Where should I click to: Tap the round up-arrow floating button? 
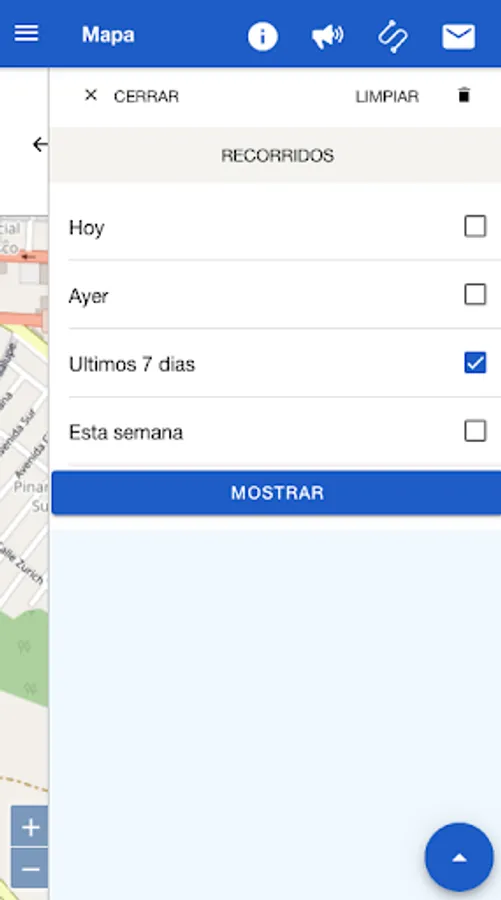click(459, 858)
